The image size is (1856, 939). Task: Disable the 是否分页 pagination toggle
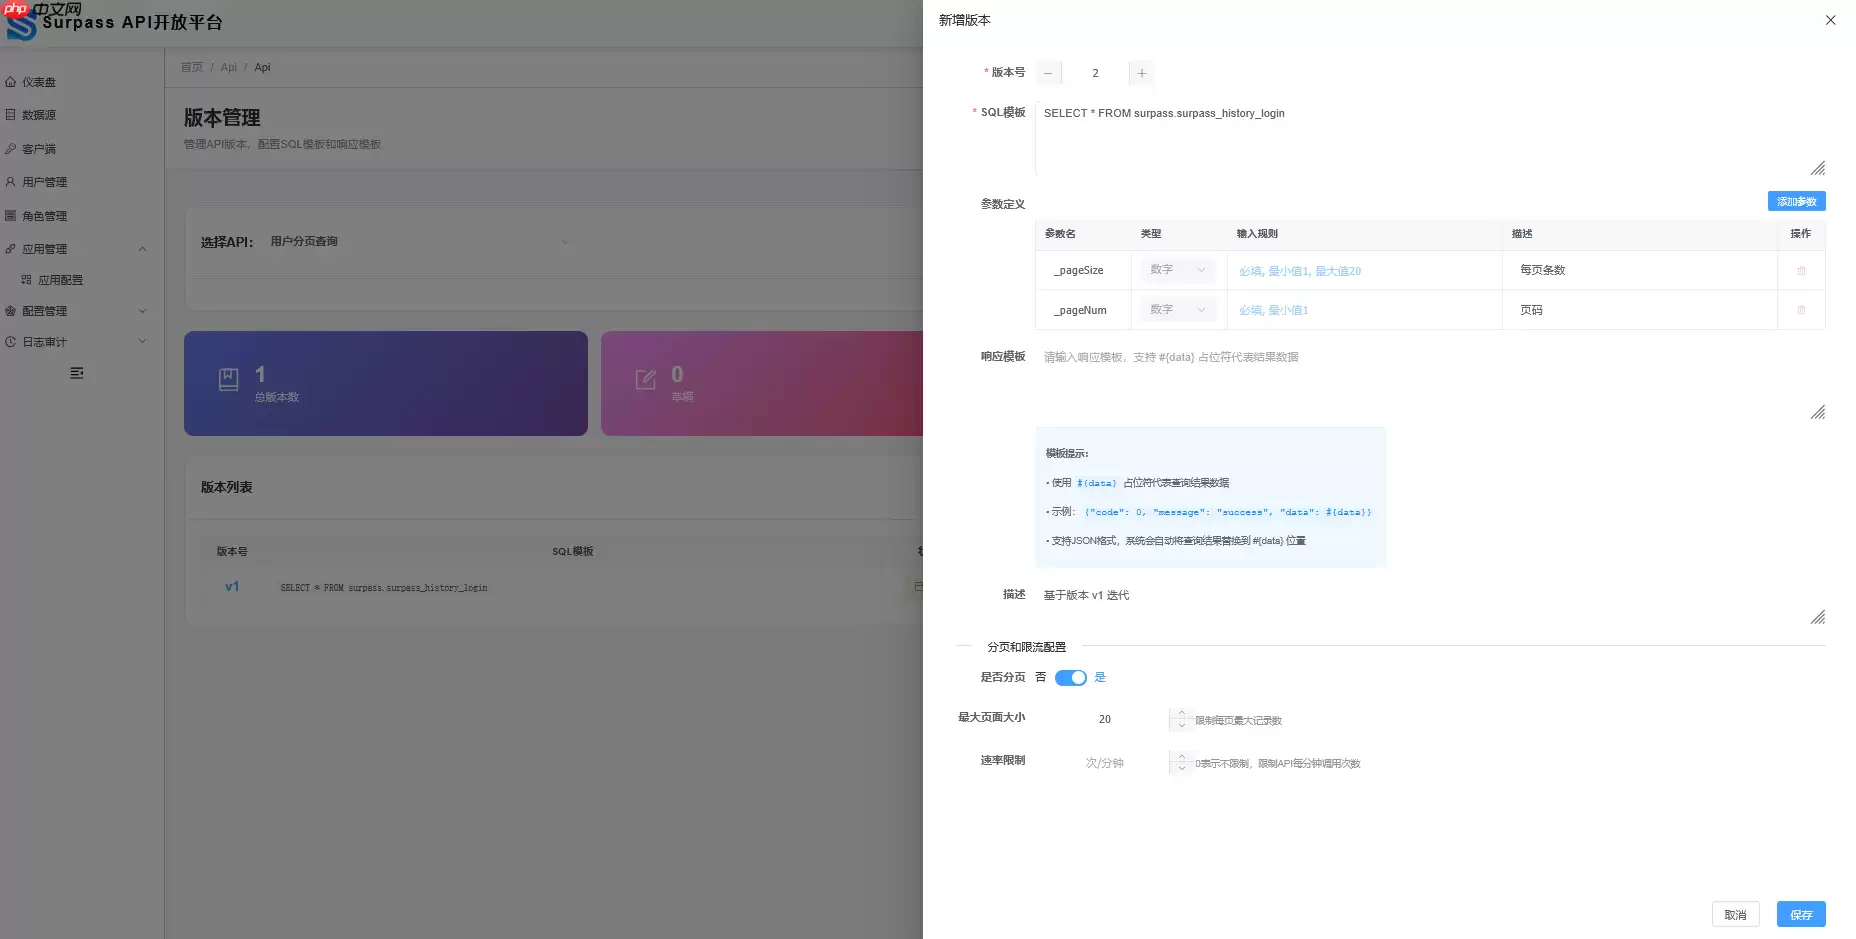click(x=1070, y=677)
